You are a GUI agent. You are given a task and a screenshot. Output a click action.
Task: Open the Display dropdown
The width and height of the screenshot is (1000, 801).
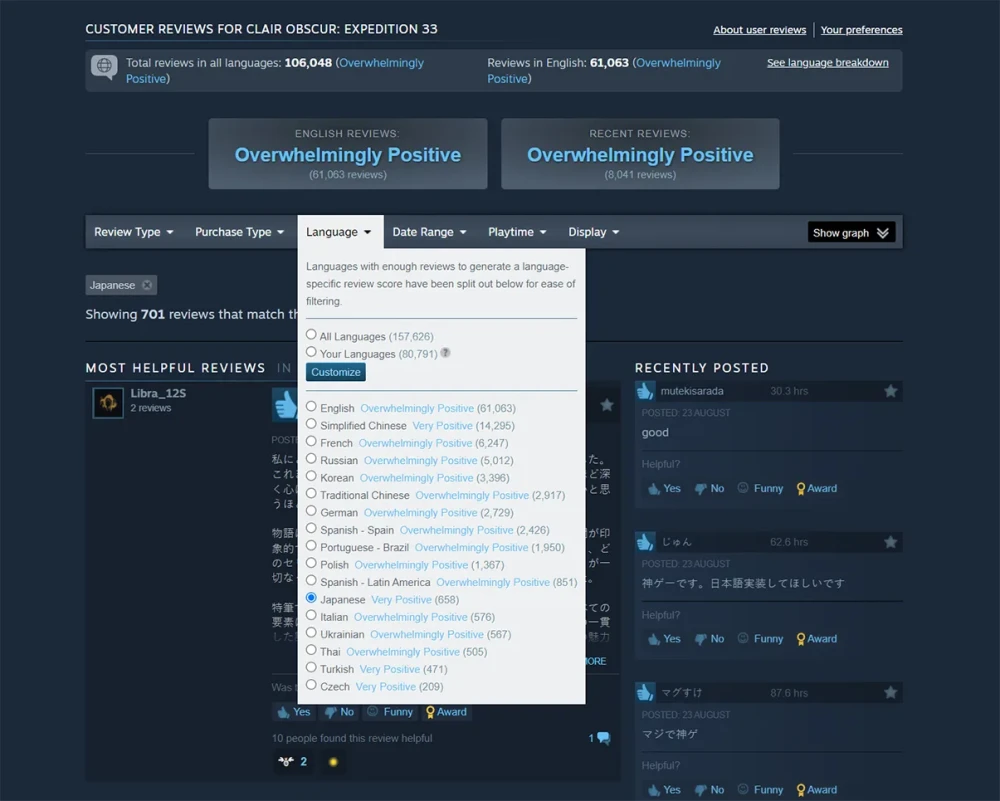(594, 232)
